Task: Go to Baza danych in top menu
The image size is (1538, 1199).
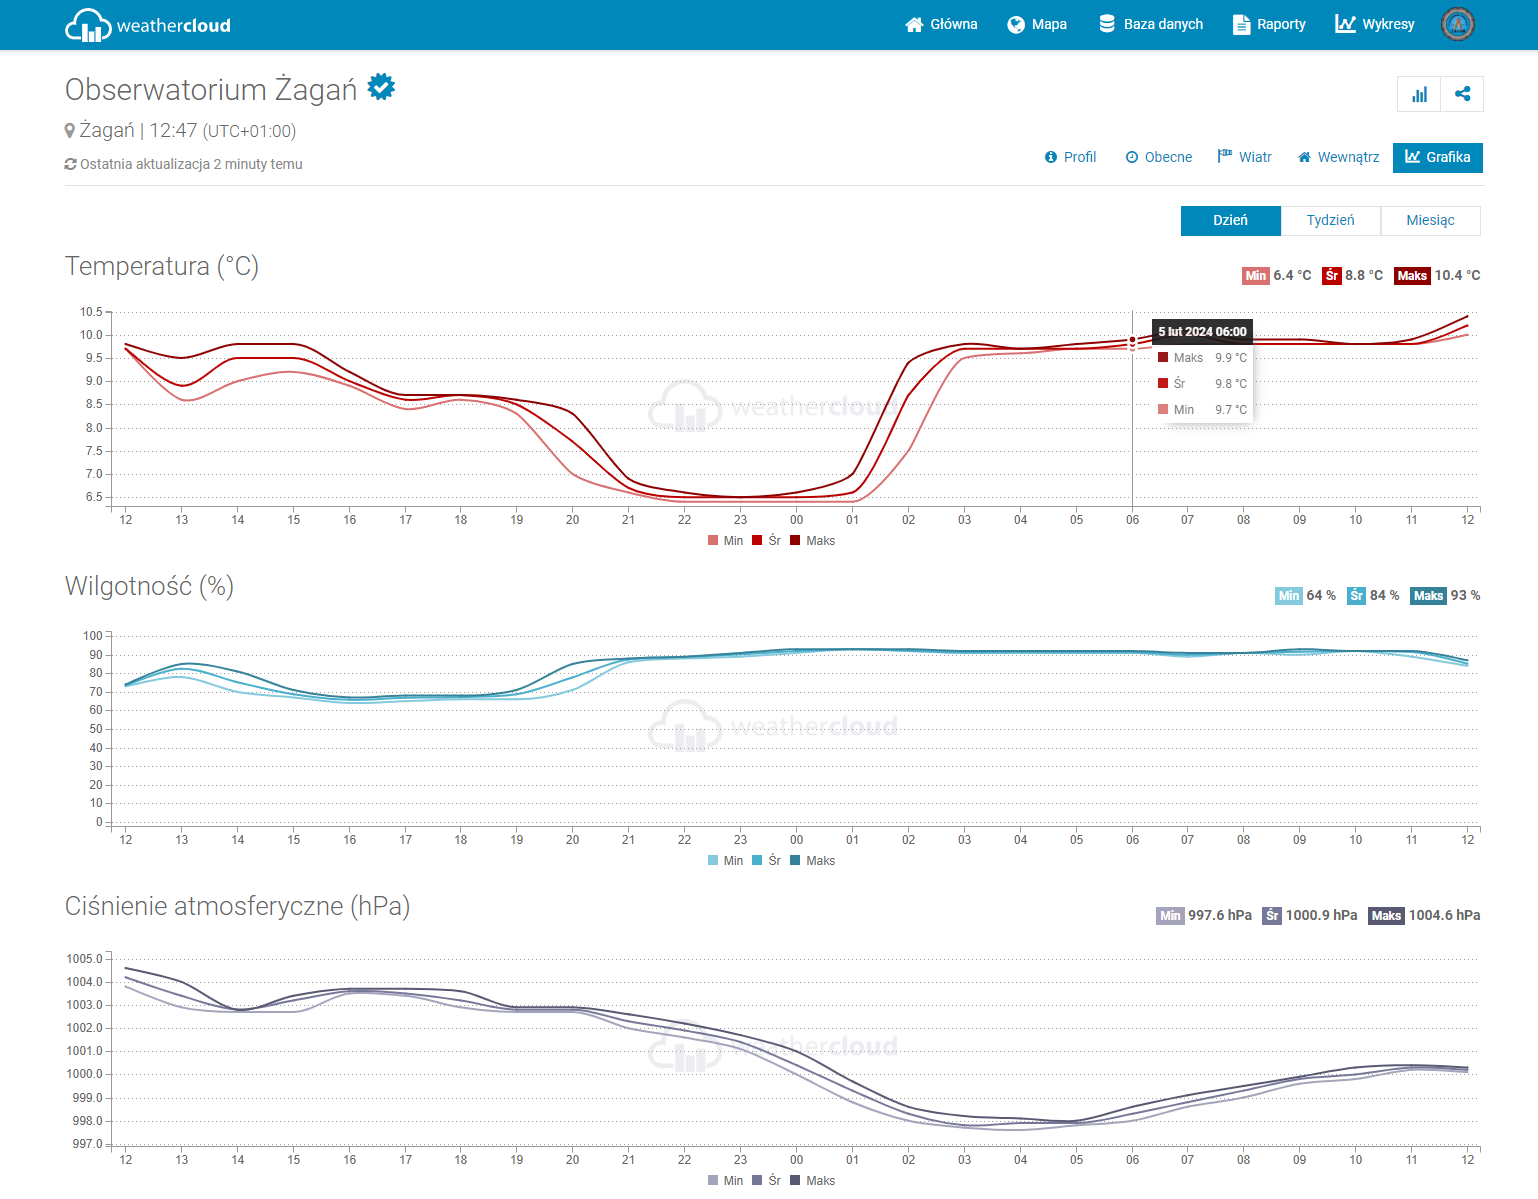Action: click(1151, 24)
